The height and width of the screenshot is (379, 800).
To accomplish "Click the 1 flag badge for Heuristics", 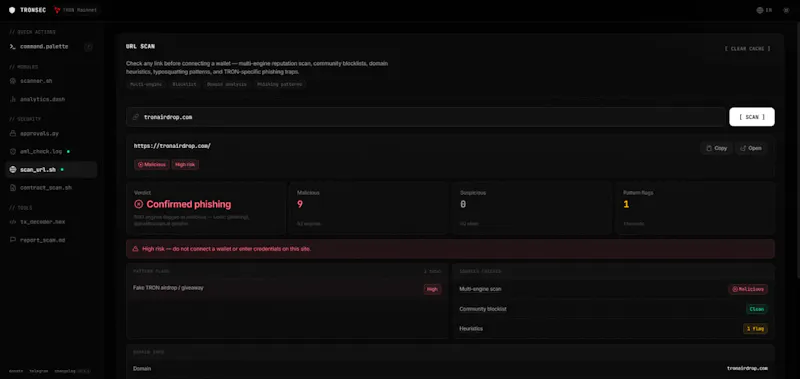I will click(755, 329).
